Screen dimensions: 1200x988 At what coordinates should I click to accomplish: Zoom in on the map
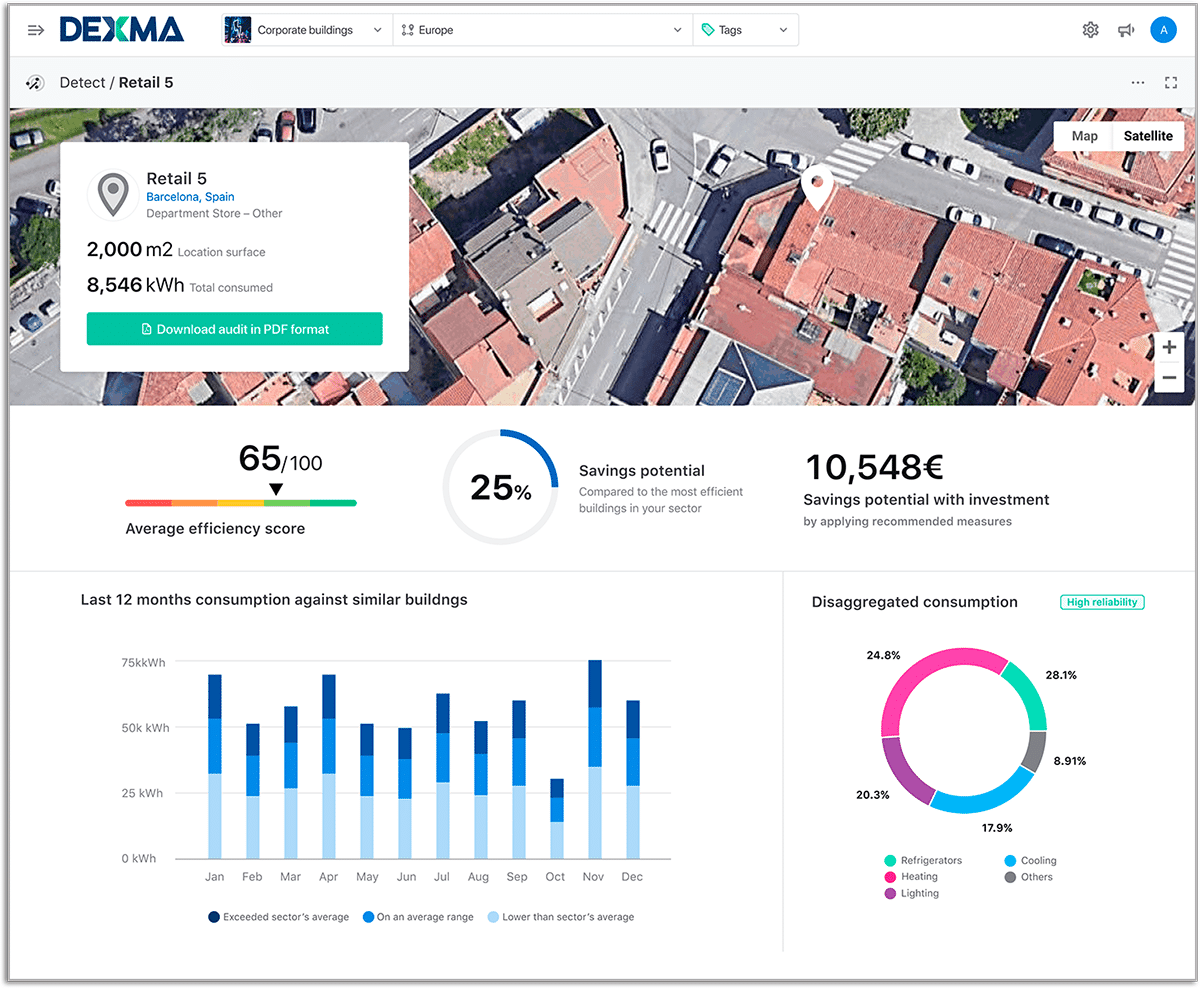[1169, 347]
